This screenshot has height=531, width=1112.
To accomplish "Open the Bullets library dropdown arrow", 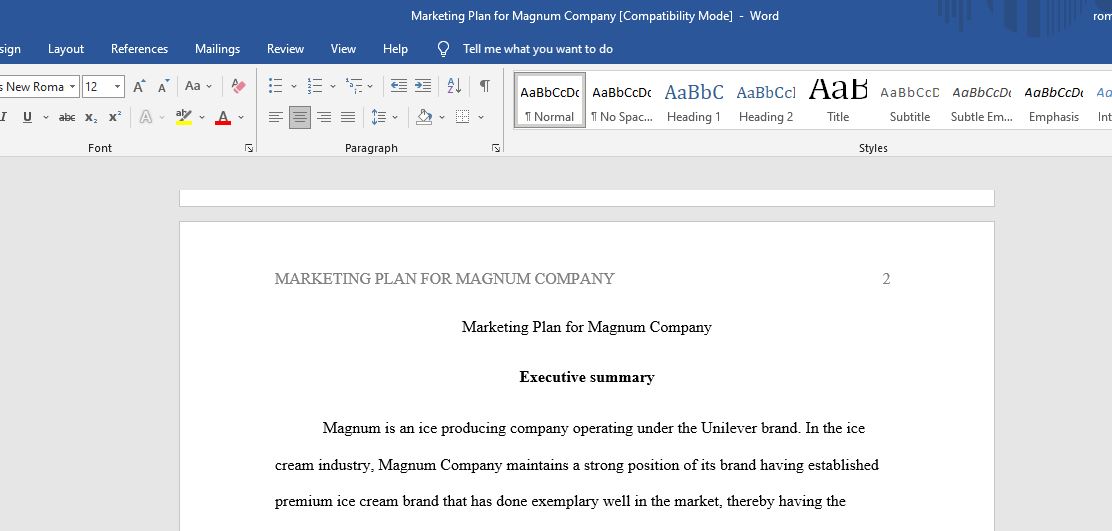I will point(294,86).
